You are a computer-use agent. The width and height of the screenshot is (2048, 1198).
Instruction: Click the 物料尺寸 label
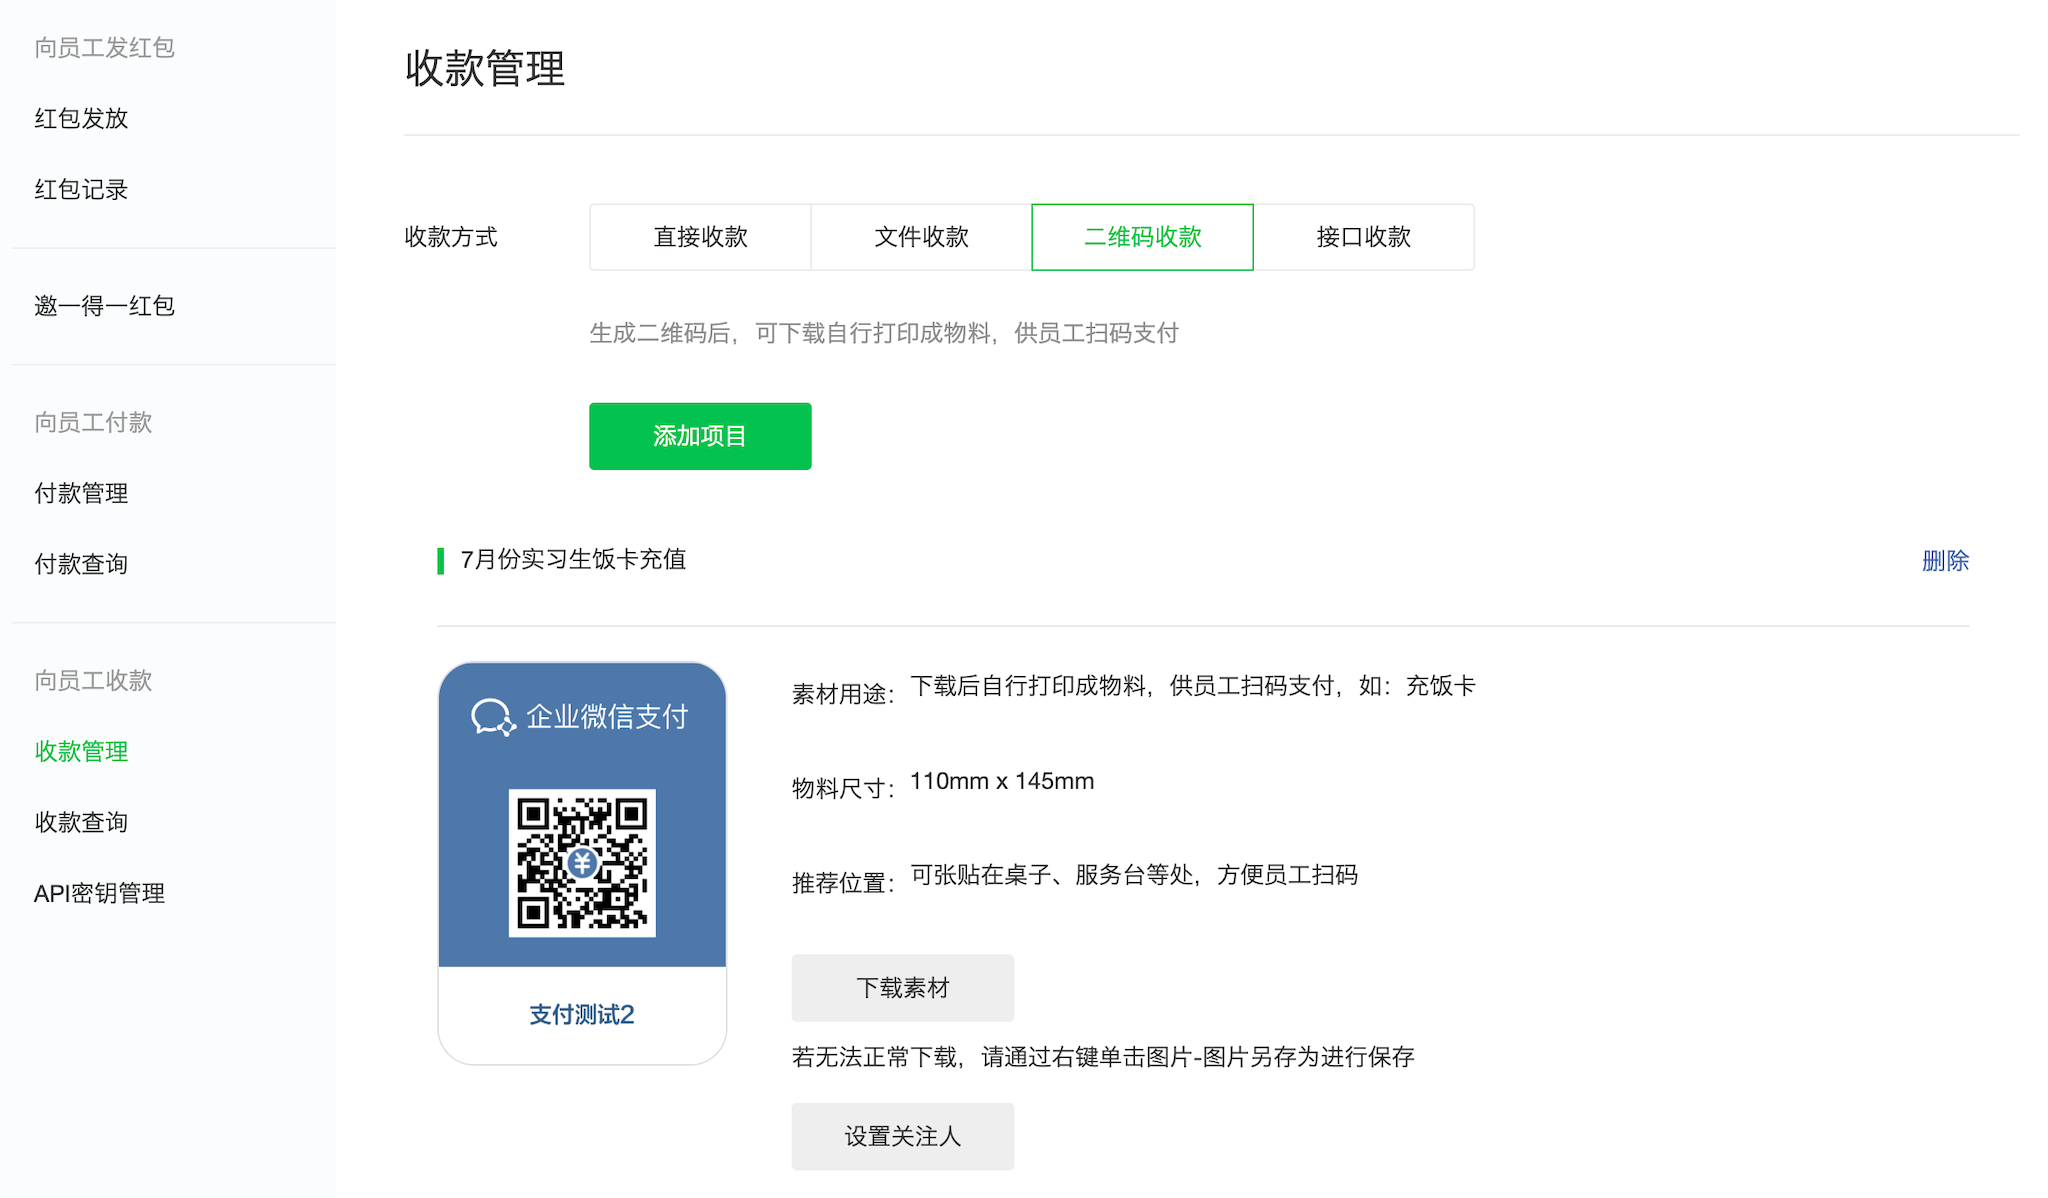coord(843,789)
